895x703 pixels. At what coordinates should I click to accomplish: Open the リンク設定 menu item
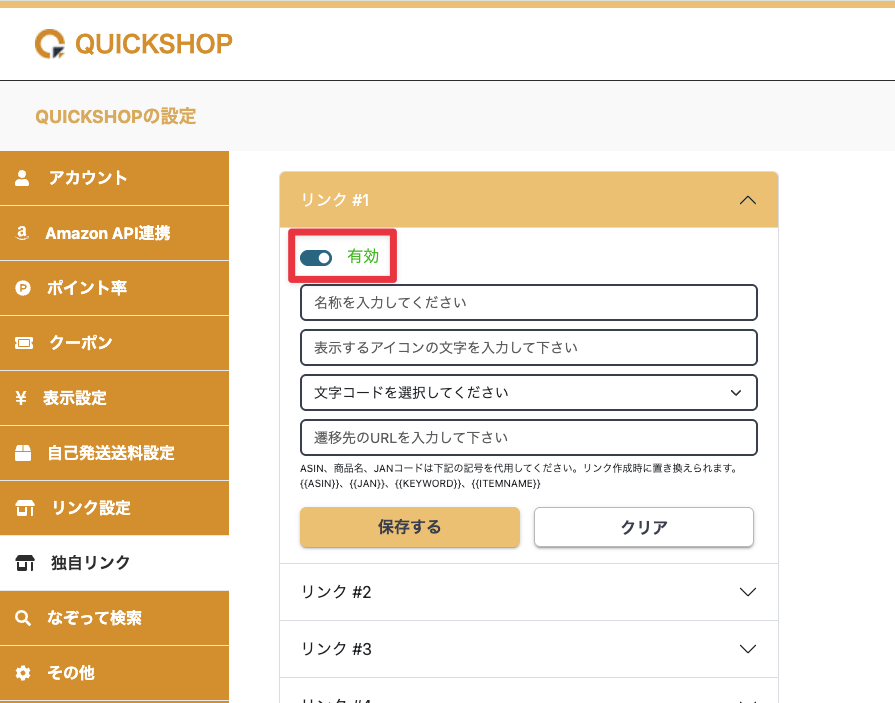(x=90, y=508)
